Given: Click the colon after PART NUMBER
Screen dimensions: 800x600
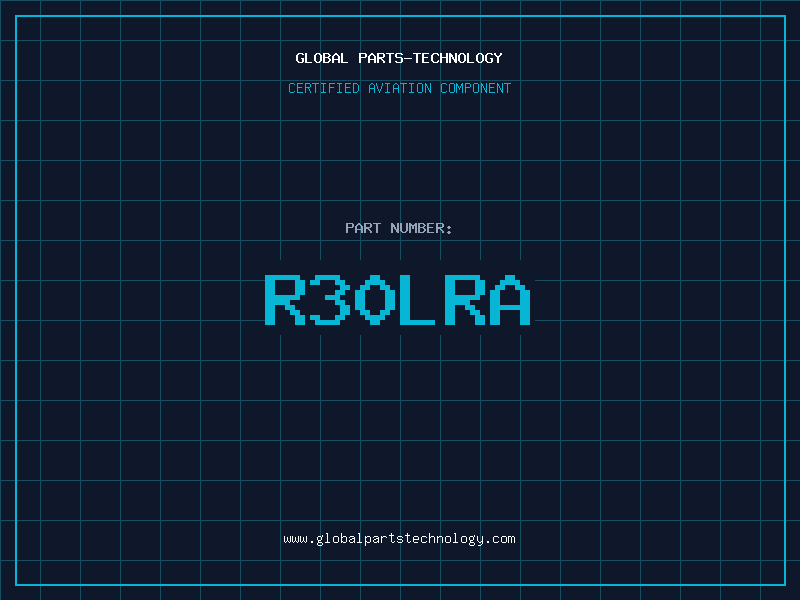Looking at the screenshot, I should click(450, 228).
